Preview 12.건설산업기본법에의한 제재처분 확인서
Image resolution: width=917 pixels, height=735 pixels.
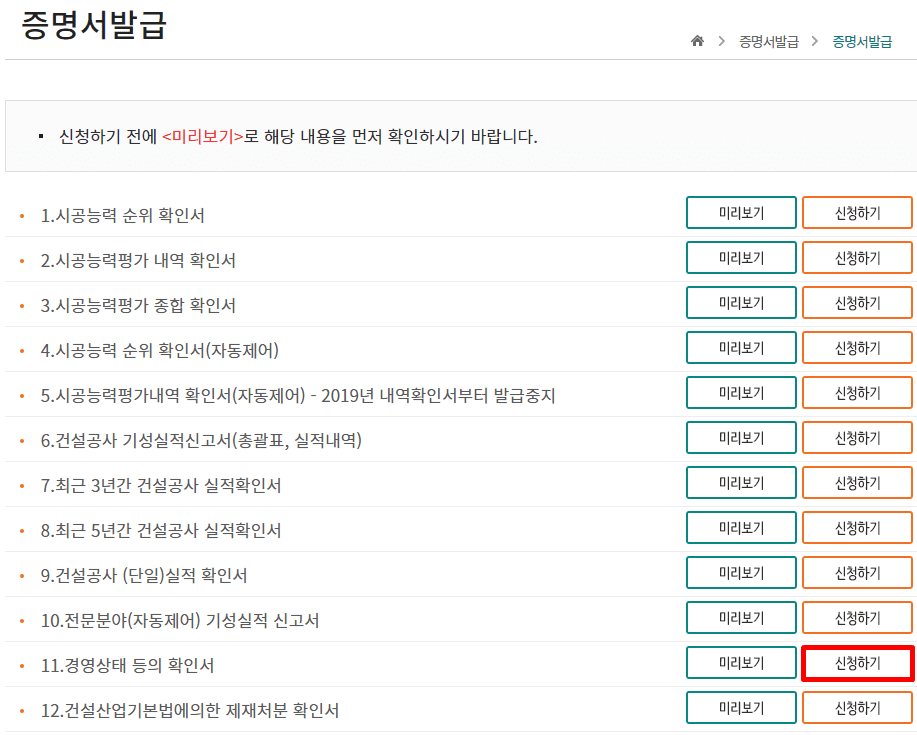click(x=741, y=708)
